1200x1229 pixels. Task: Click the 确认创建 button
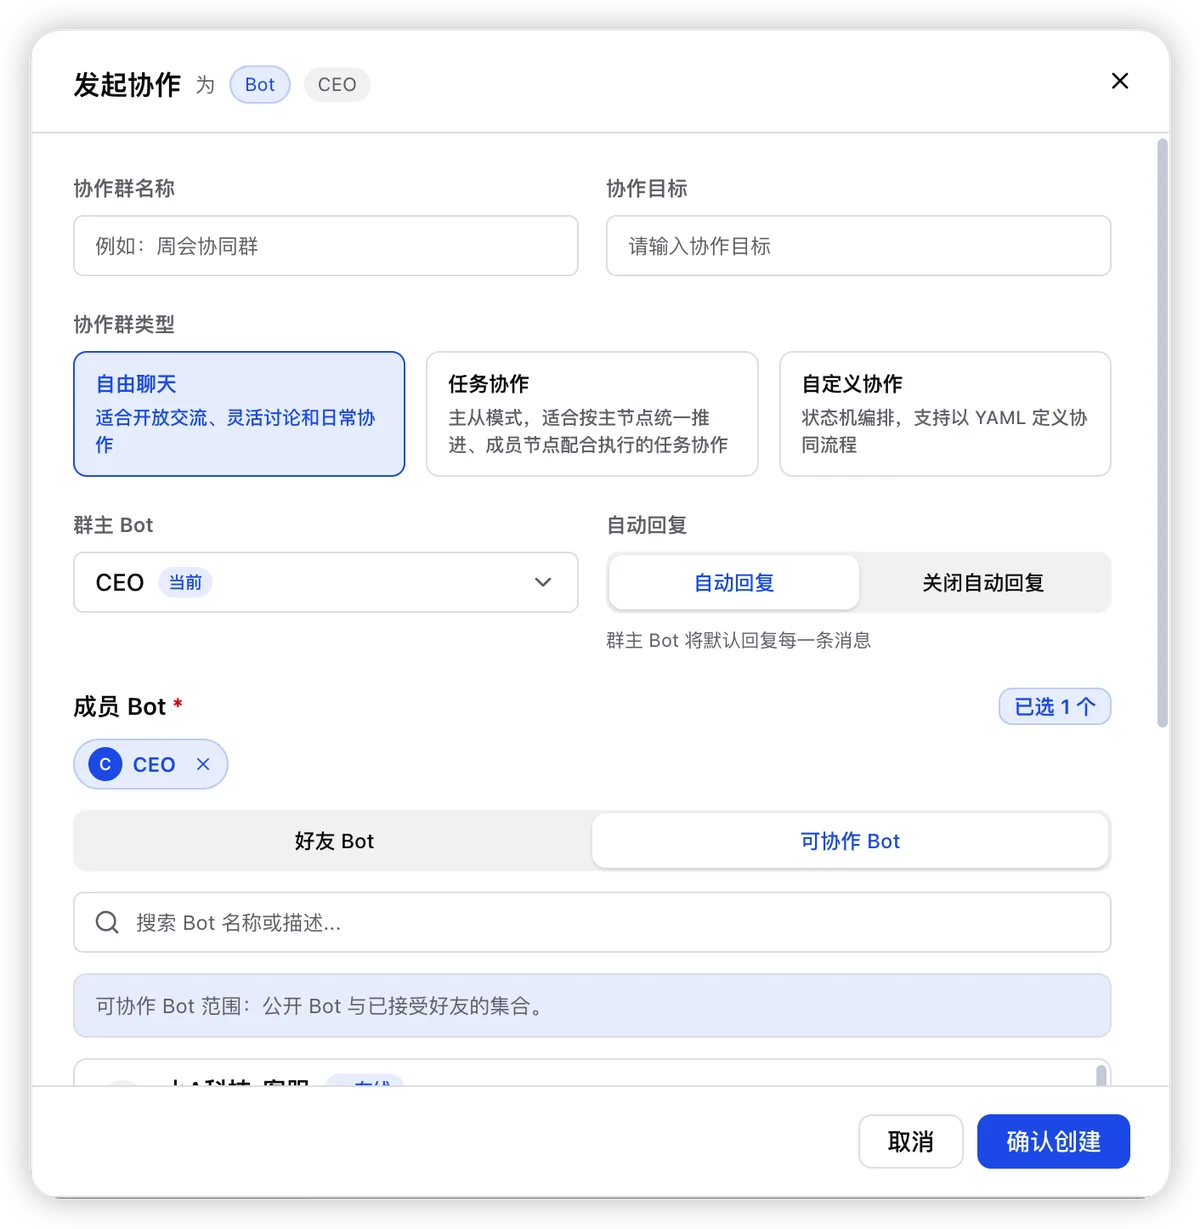tap(1053, 1141)
